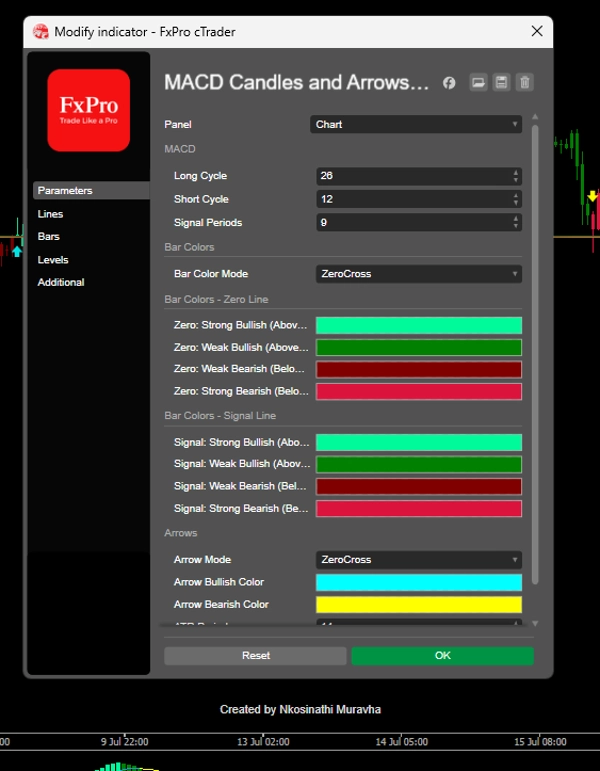
Task: Click the vertical scrollbar thumb
Action: [535, 354]
